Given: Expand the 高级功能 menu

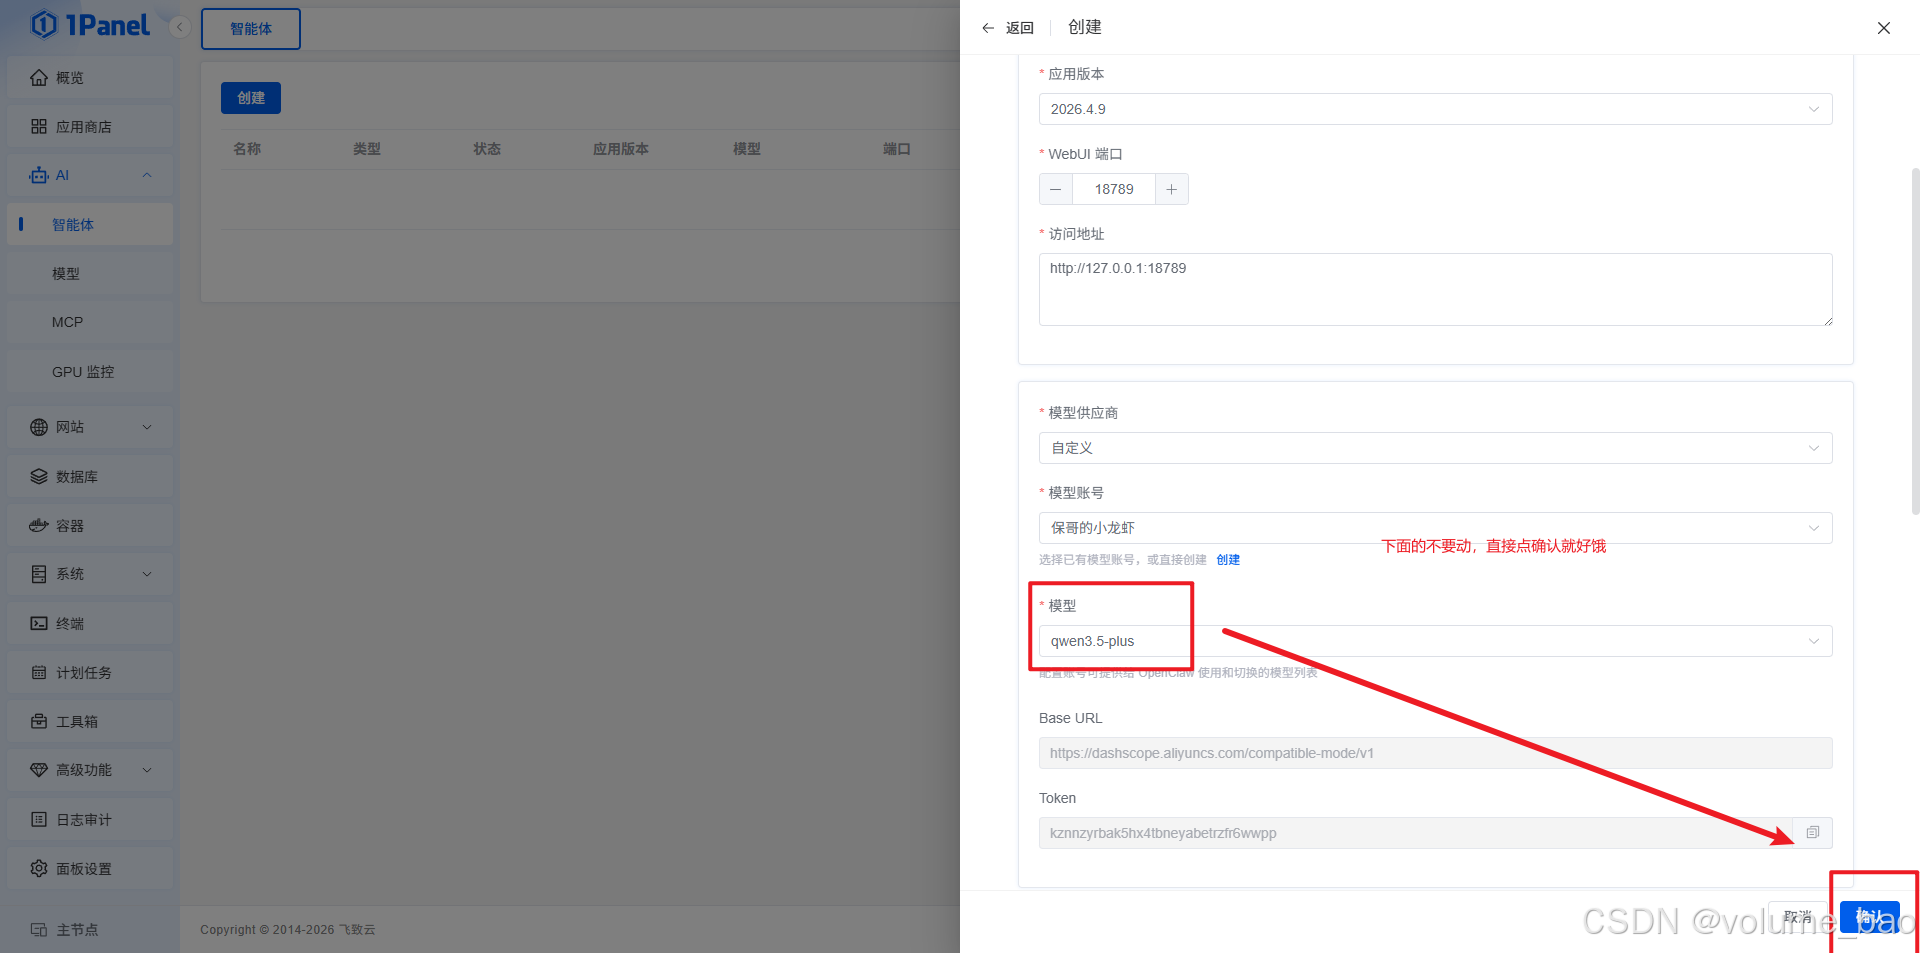Looking at the screenshot, I should pyautogui.click(x=90, y=770).
